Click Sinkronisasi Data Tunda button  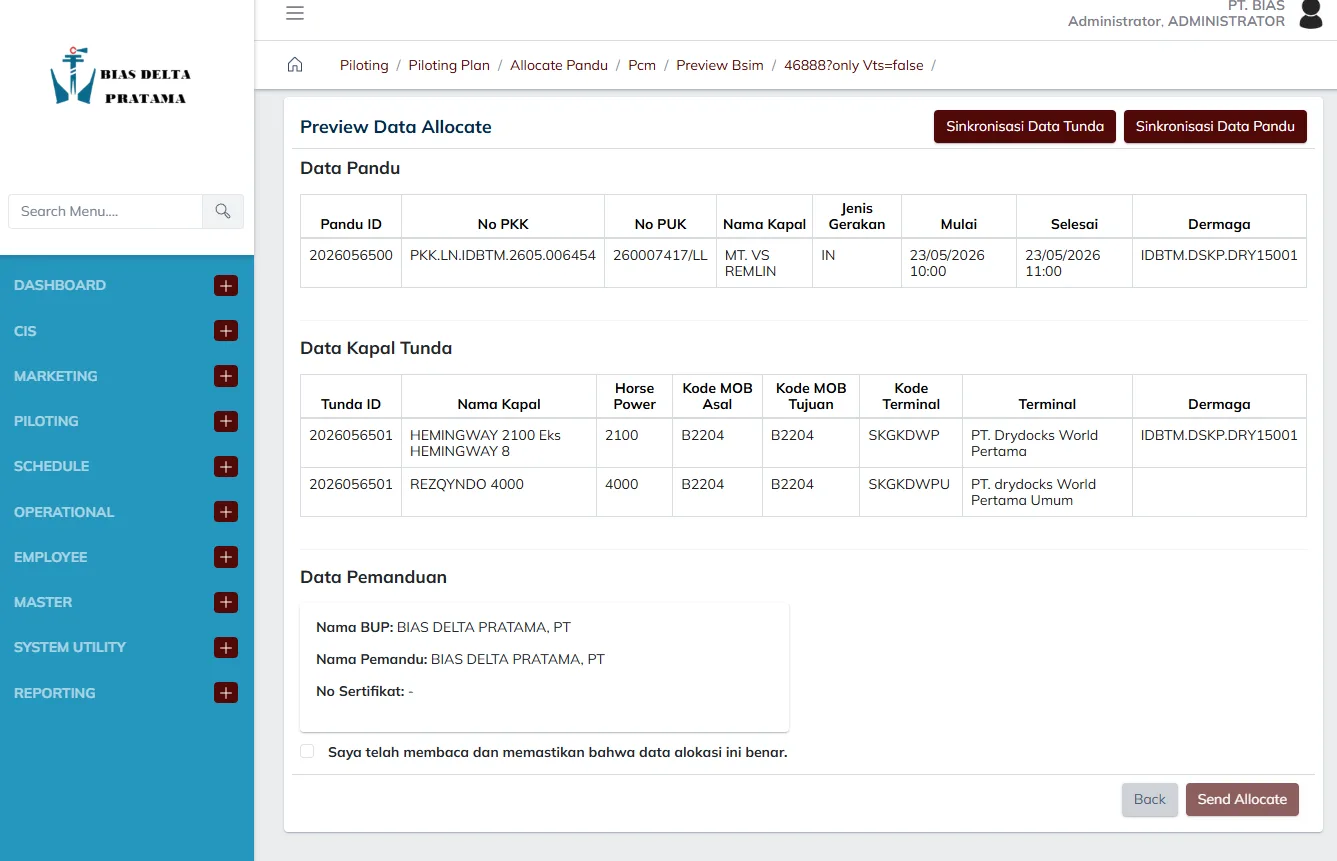[x=1025, y=126]
